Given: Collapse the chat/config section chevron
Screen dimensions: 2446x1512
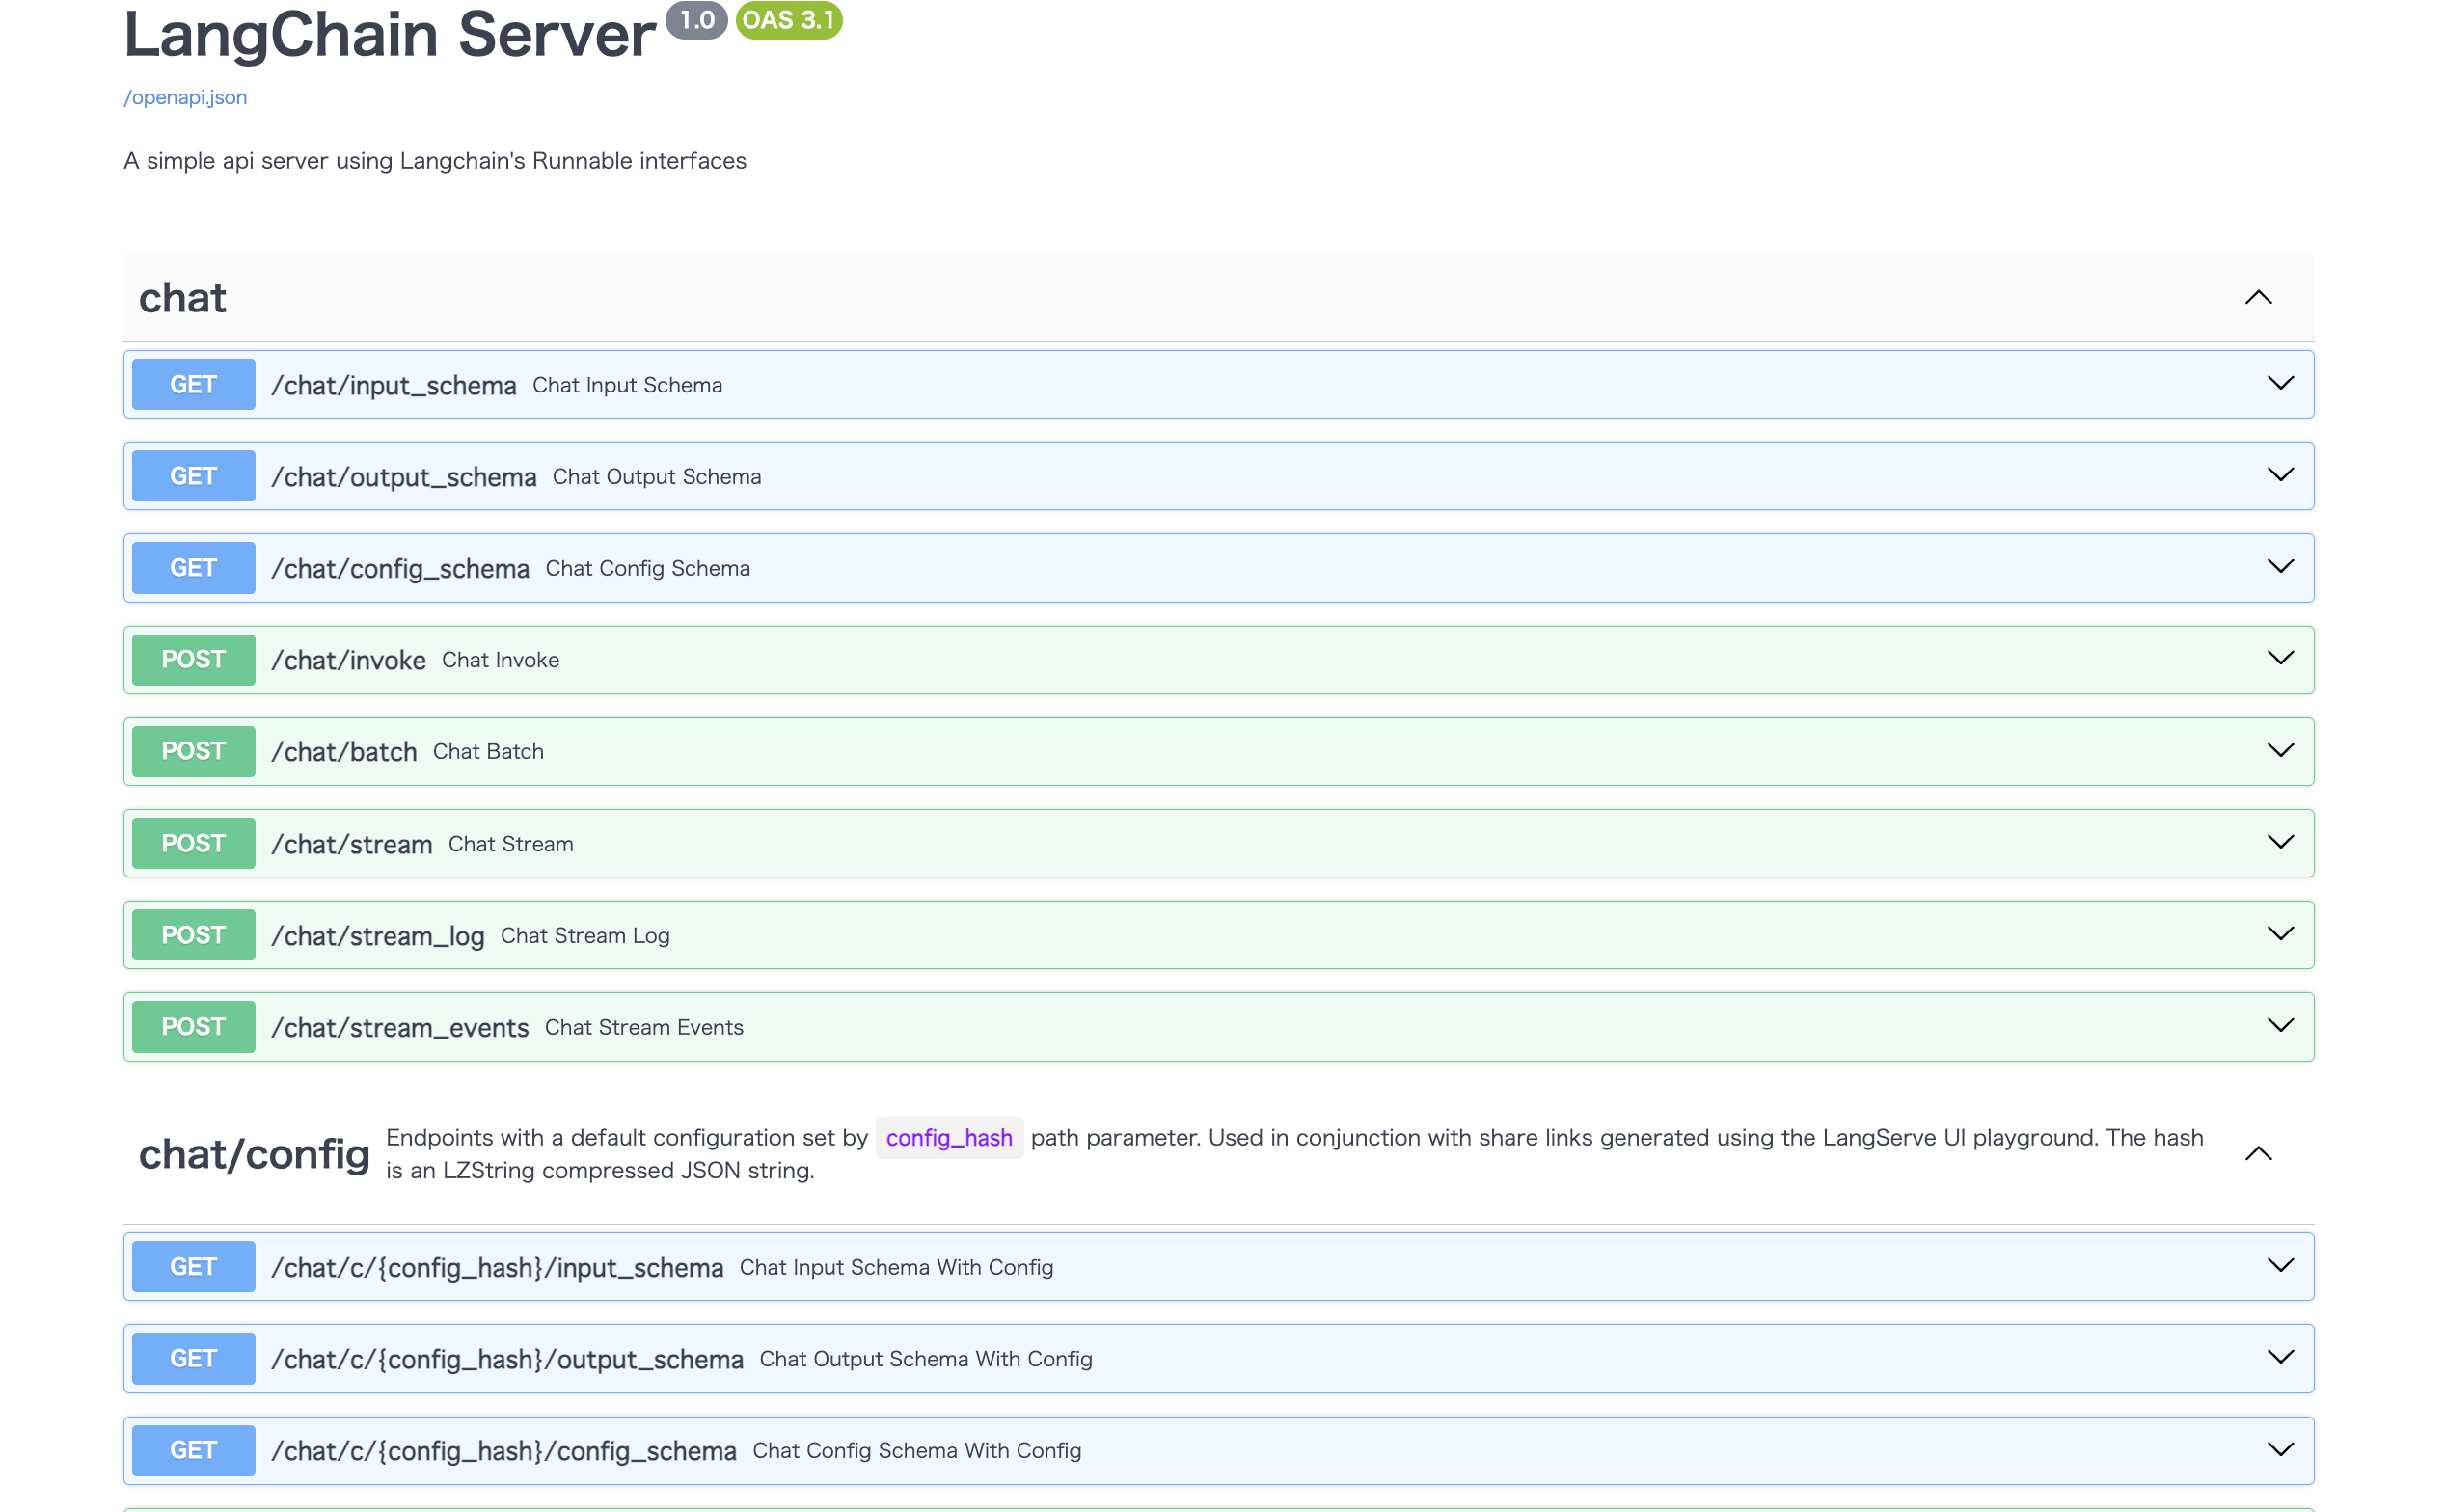Looking at the screenshot, I should click(2257, 1154).
